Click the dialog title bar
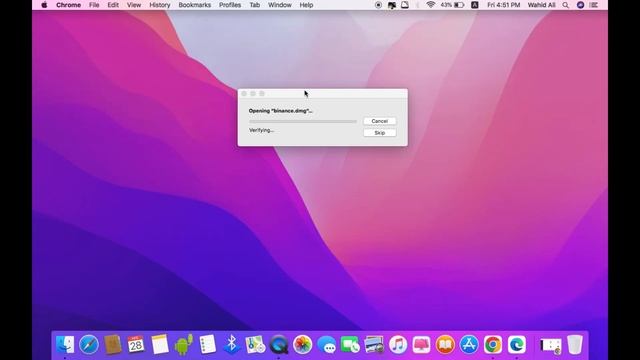 coord(322,93)
